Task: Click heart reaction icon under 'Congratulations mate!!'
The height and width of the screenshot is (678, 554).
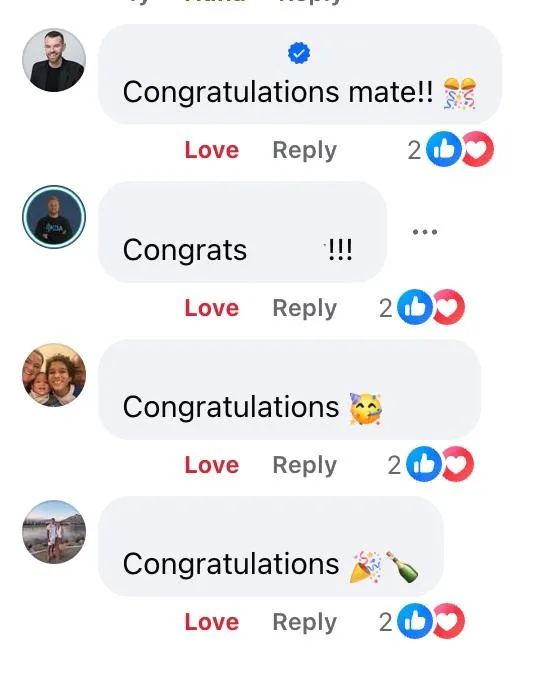Action: (477, 149)
